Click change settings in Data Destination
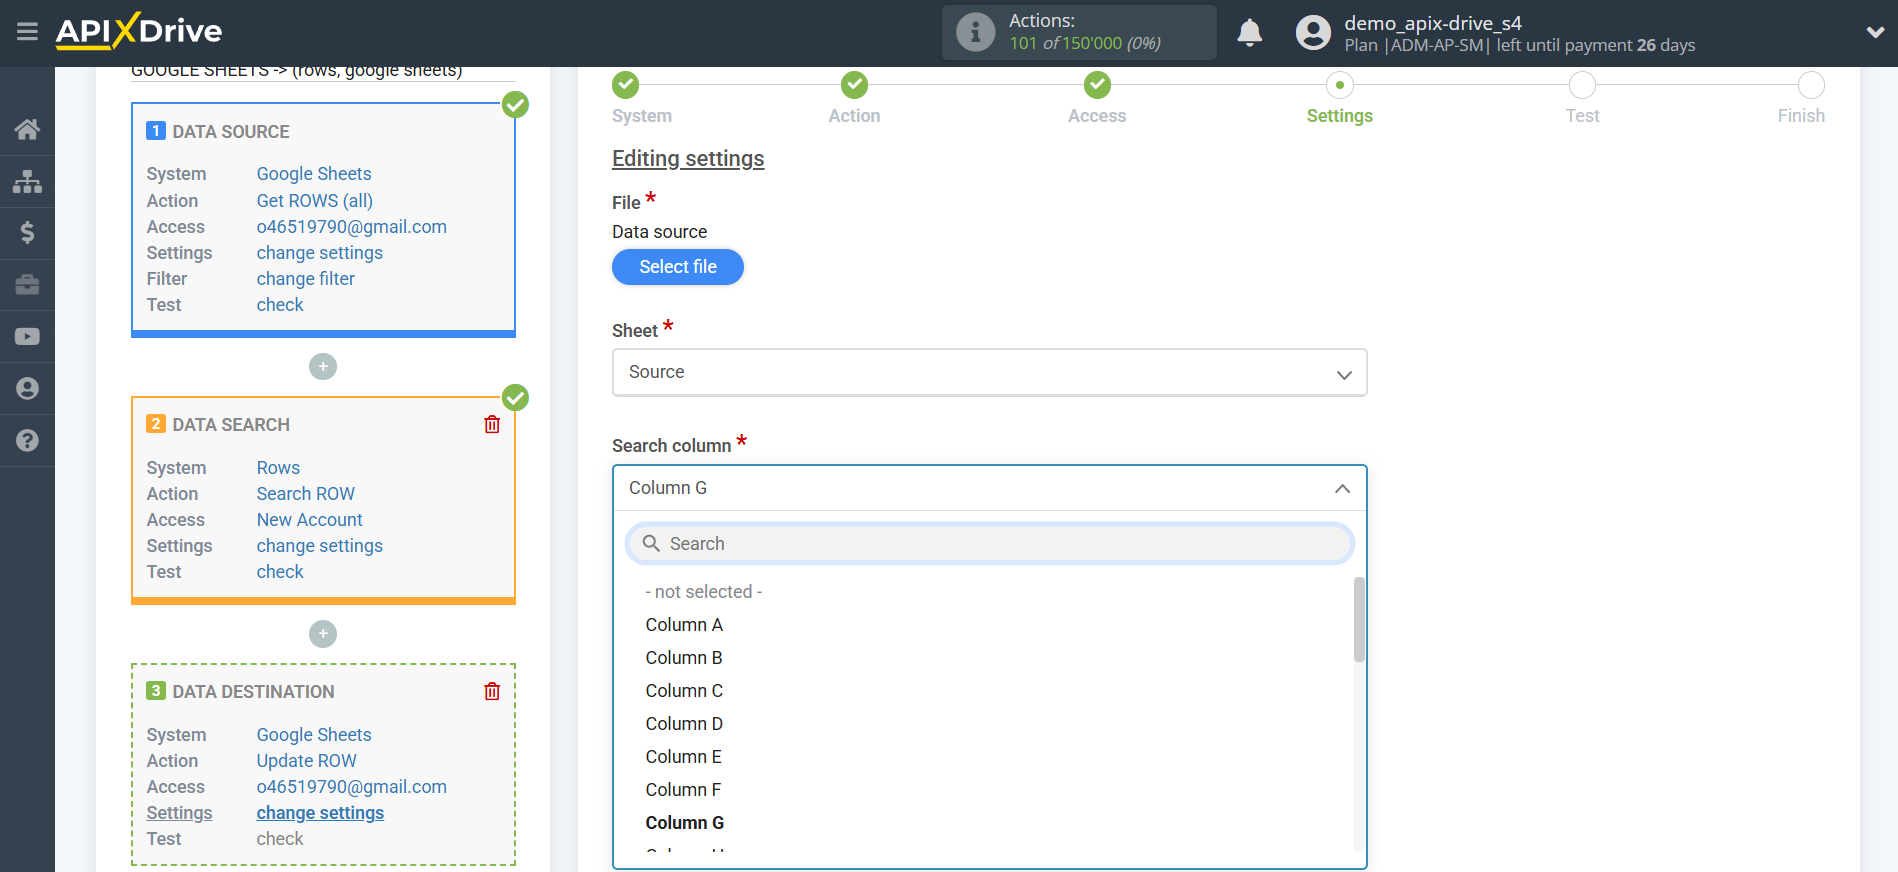This screenshot has height=872, width=1898. pos(320,813)
